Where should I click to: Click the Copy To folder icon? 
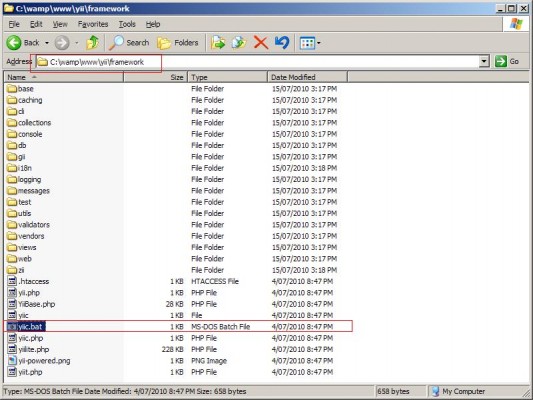coord(239,43)
